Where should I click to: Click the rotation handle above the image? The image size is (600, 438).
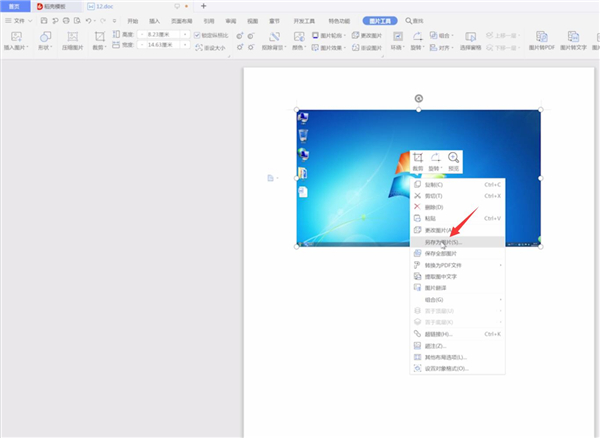[418, 98]
